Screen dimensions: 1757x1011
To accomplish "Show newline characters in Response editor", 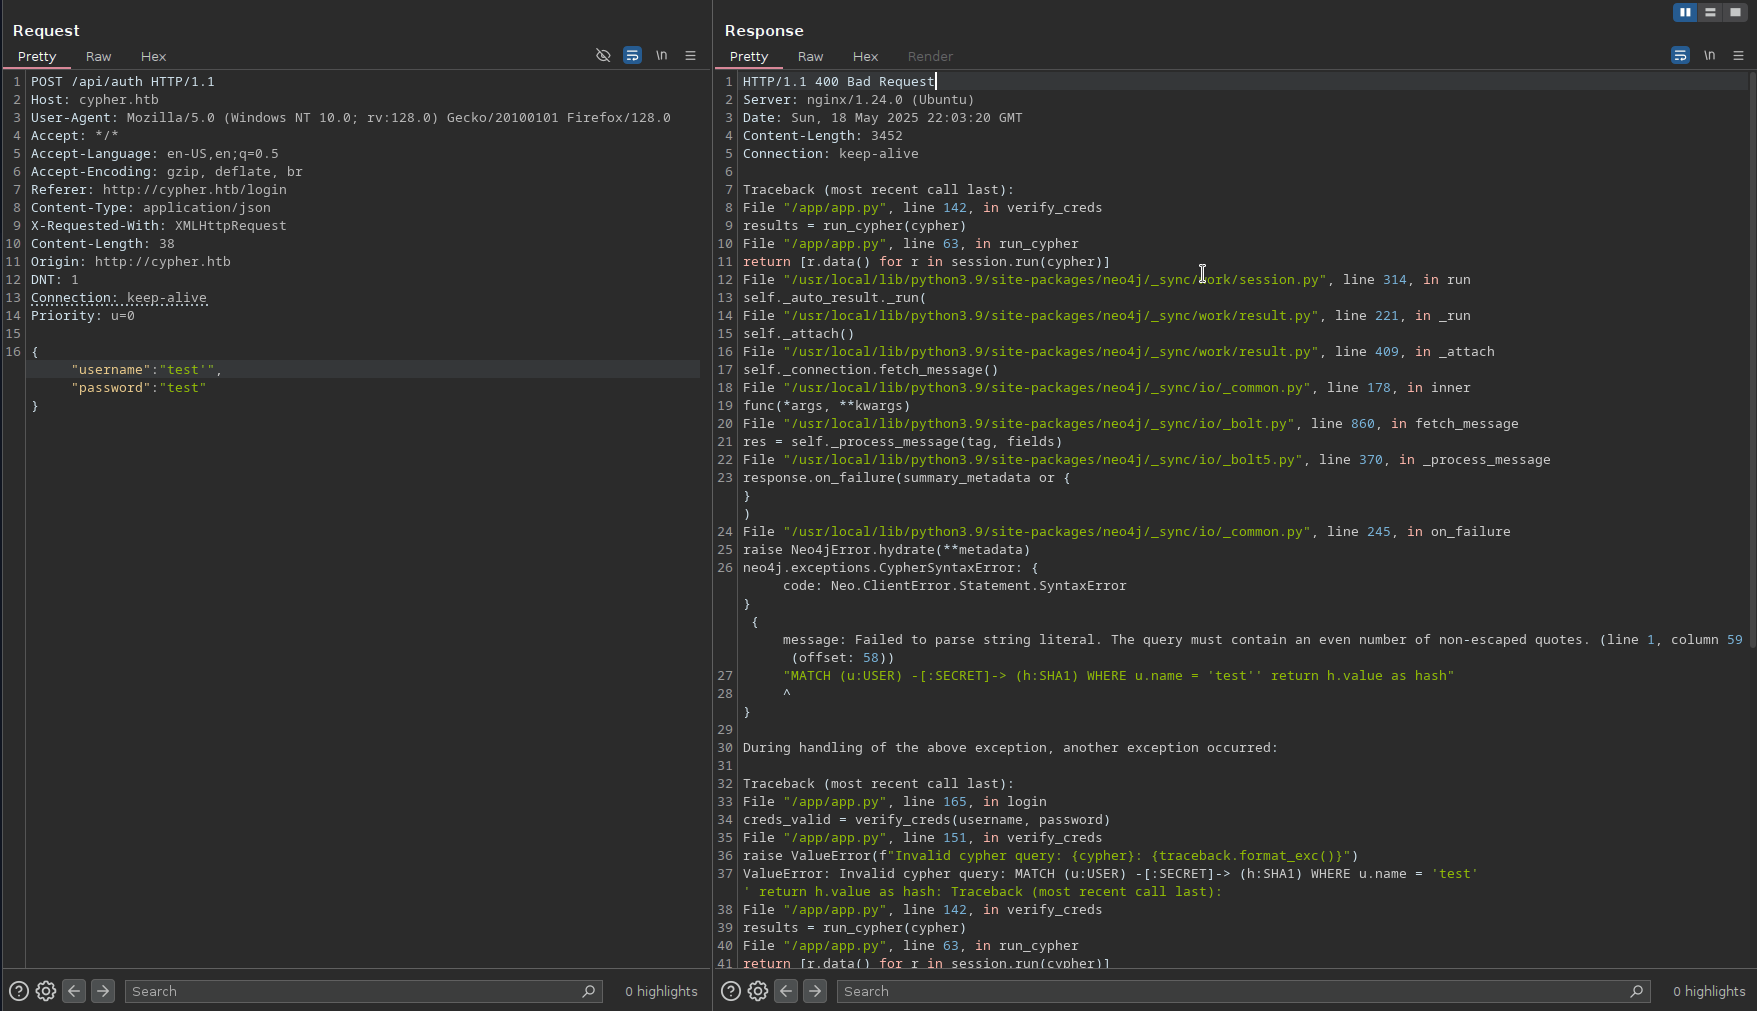I will (1709, 56).
